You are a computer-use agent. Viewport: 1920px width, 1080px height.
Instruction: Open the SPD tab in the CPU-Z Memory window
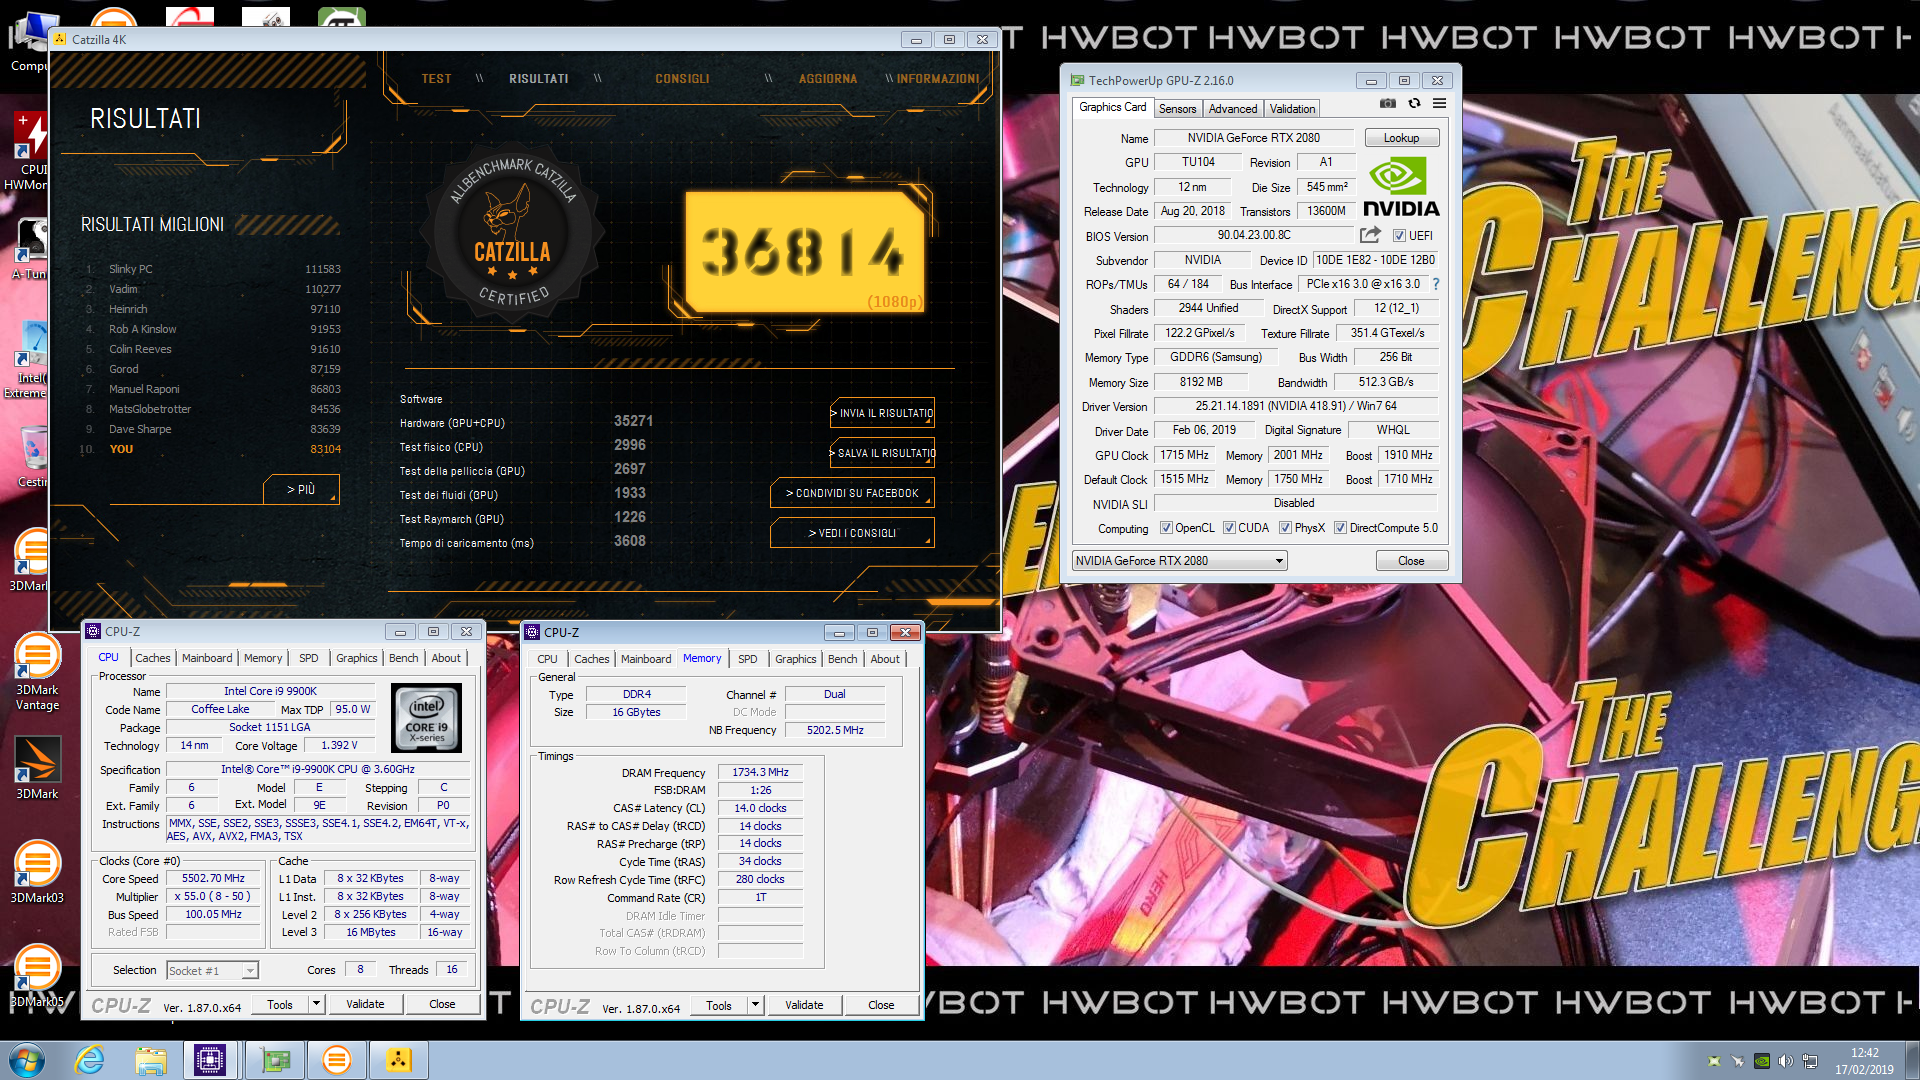coord(748,659)
